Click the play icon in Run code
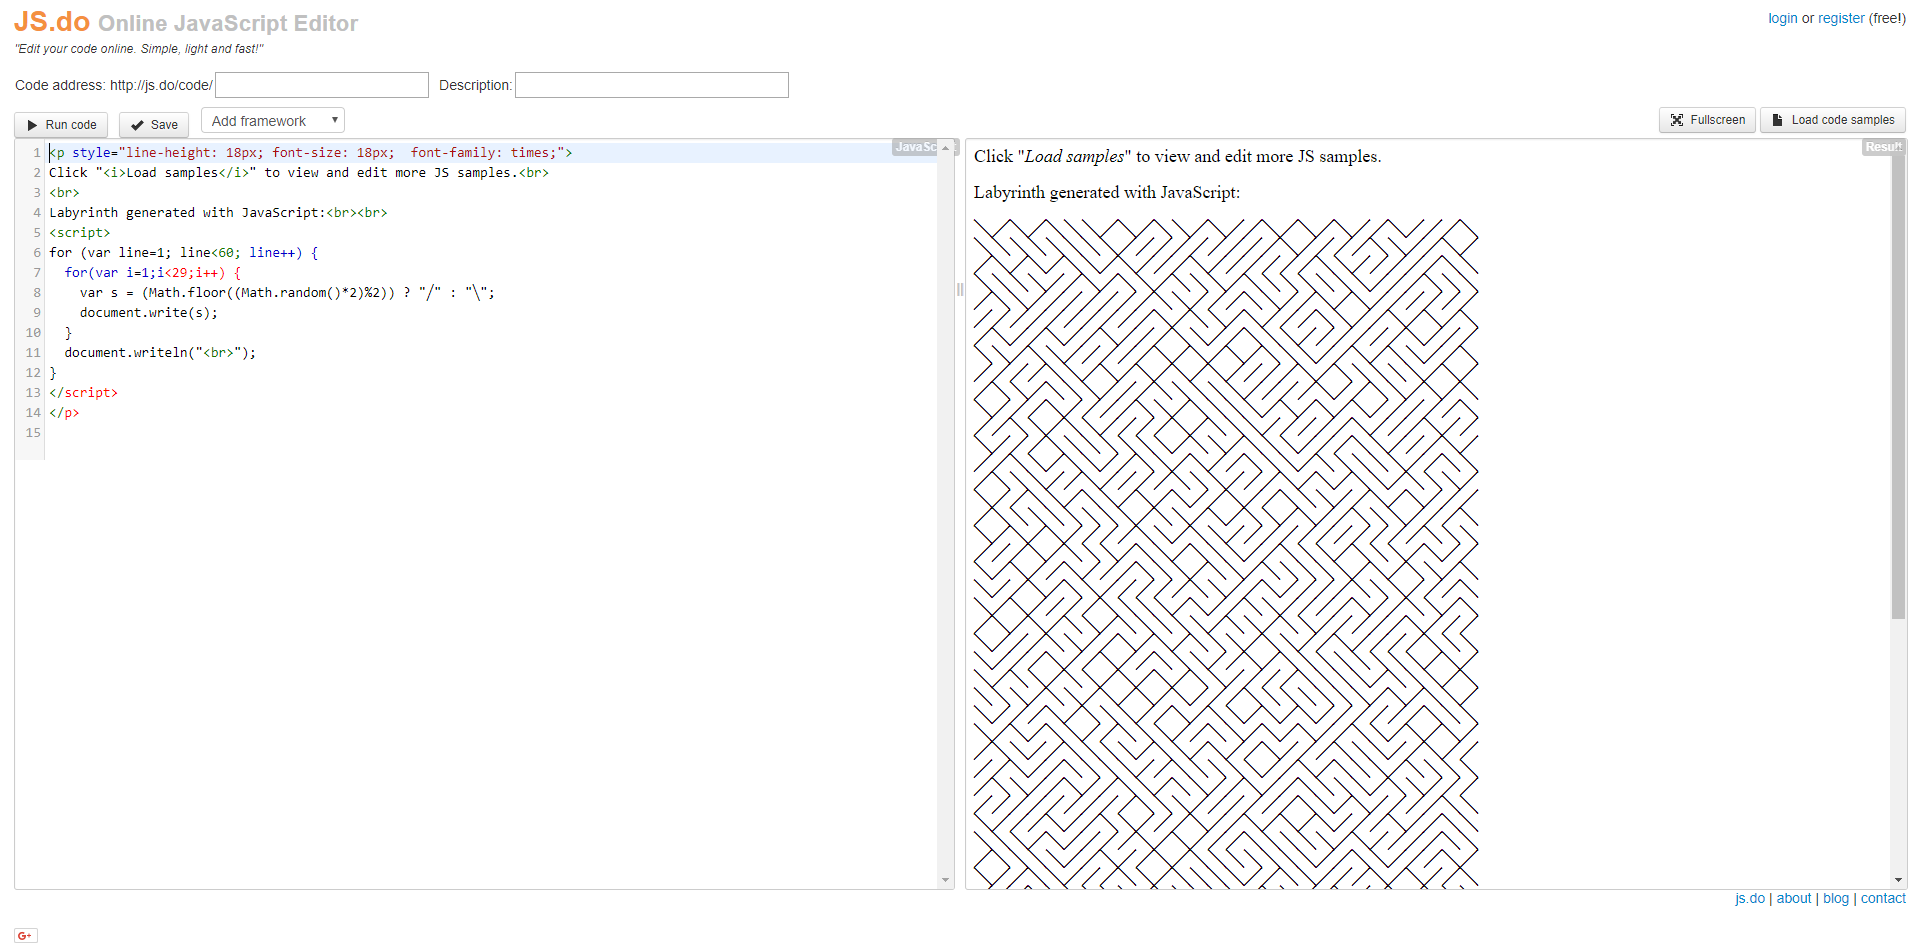 click(32, 125)
